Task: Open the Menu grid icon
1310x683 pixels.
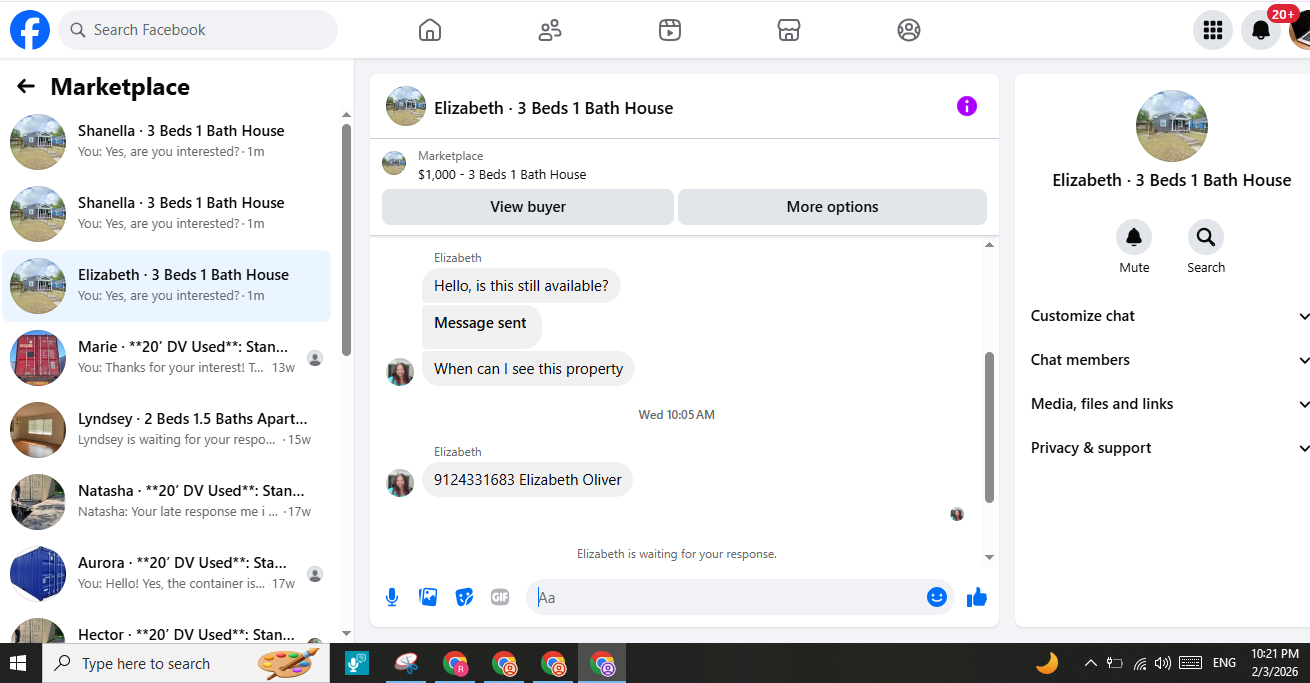Action: [x=1213, y=30]
